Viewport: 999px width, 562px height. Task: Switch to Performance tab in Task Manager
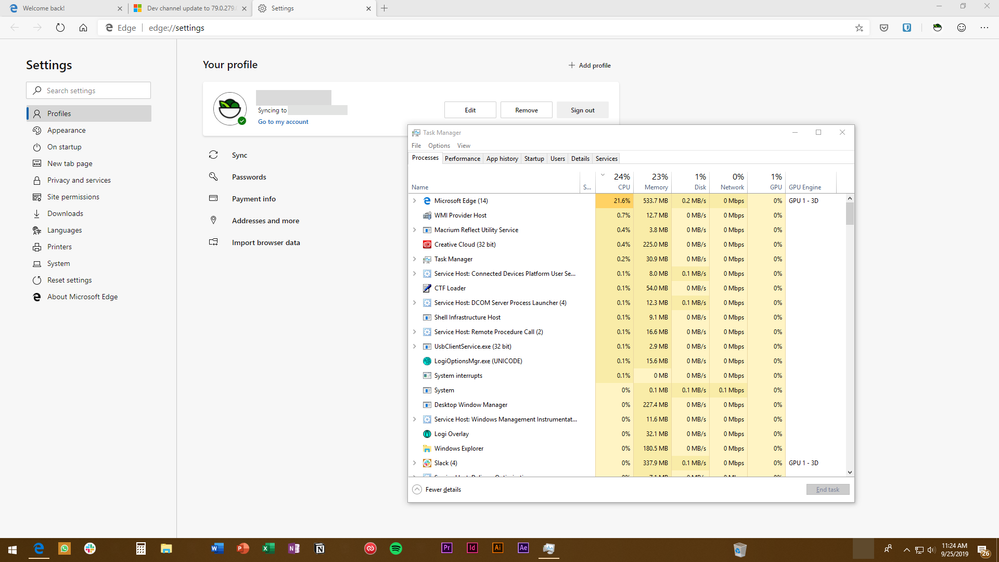pyautogui.click(x=463, y=159)
